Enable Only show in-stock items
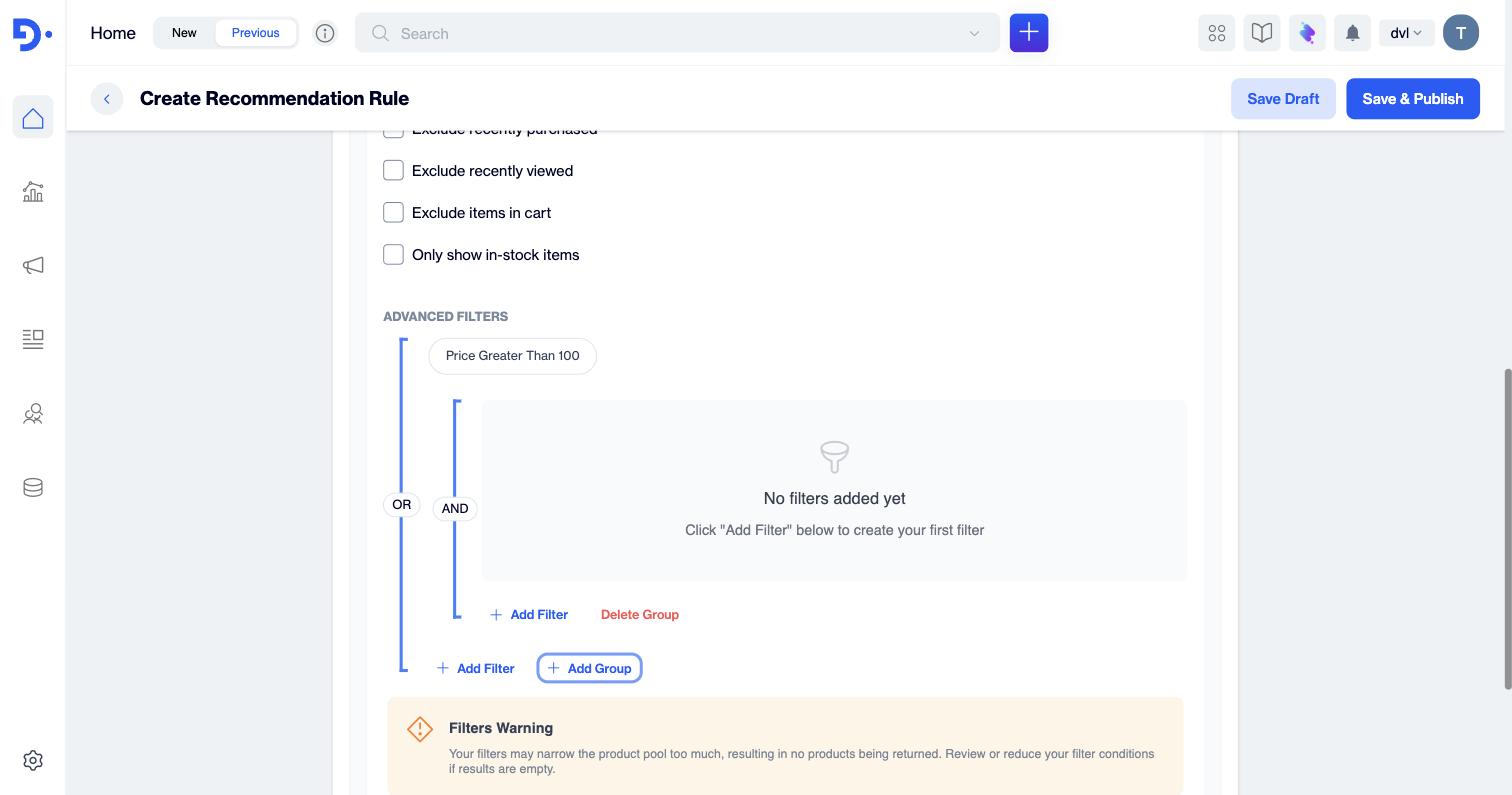This screenshot has width=1512, height=795. click(393, 254)
